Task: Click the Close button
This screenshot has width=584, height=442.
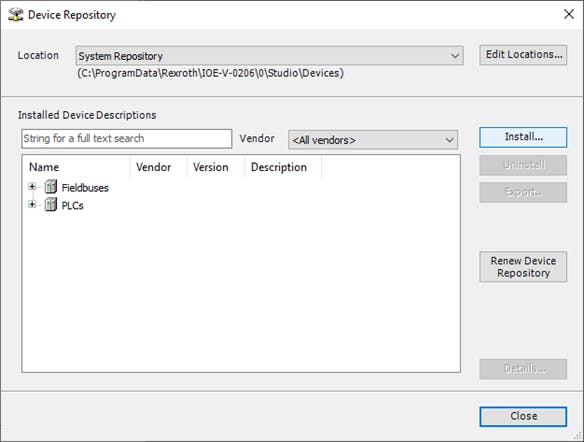Action: point(523,416)
